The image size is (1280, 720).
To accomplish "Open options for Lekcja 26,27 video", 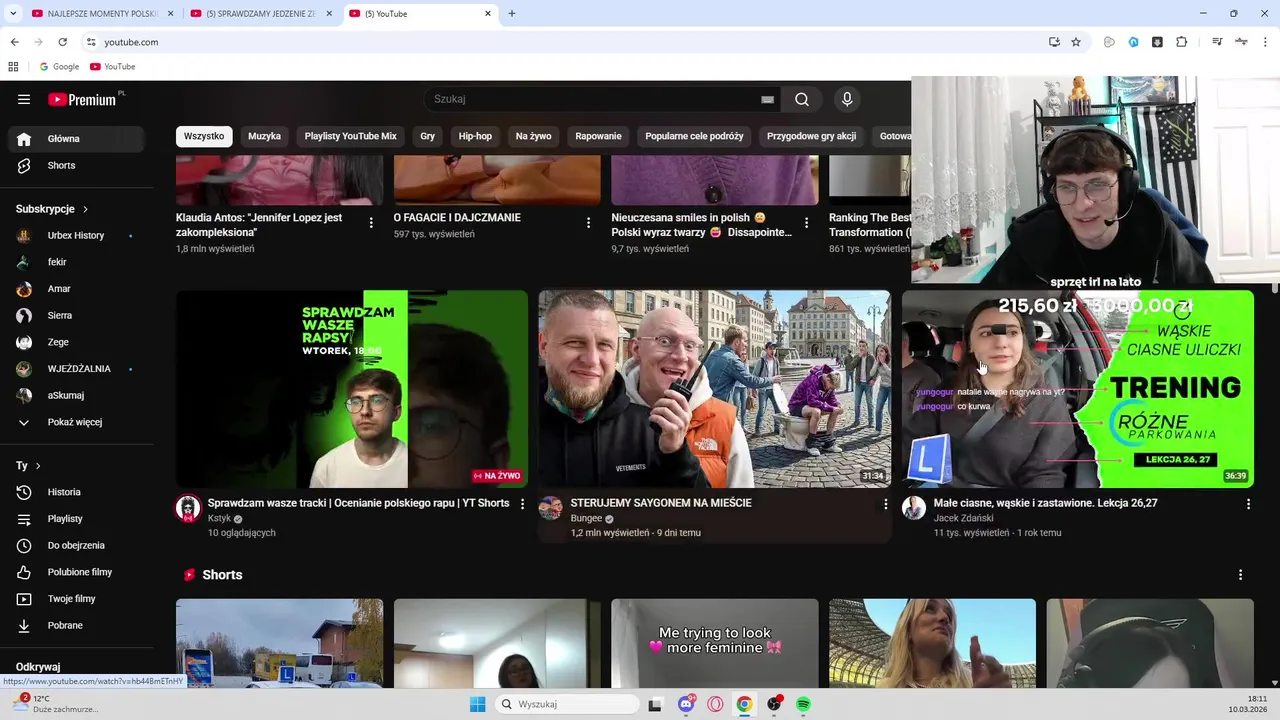I will [1248, 504].
